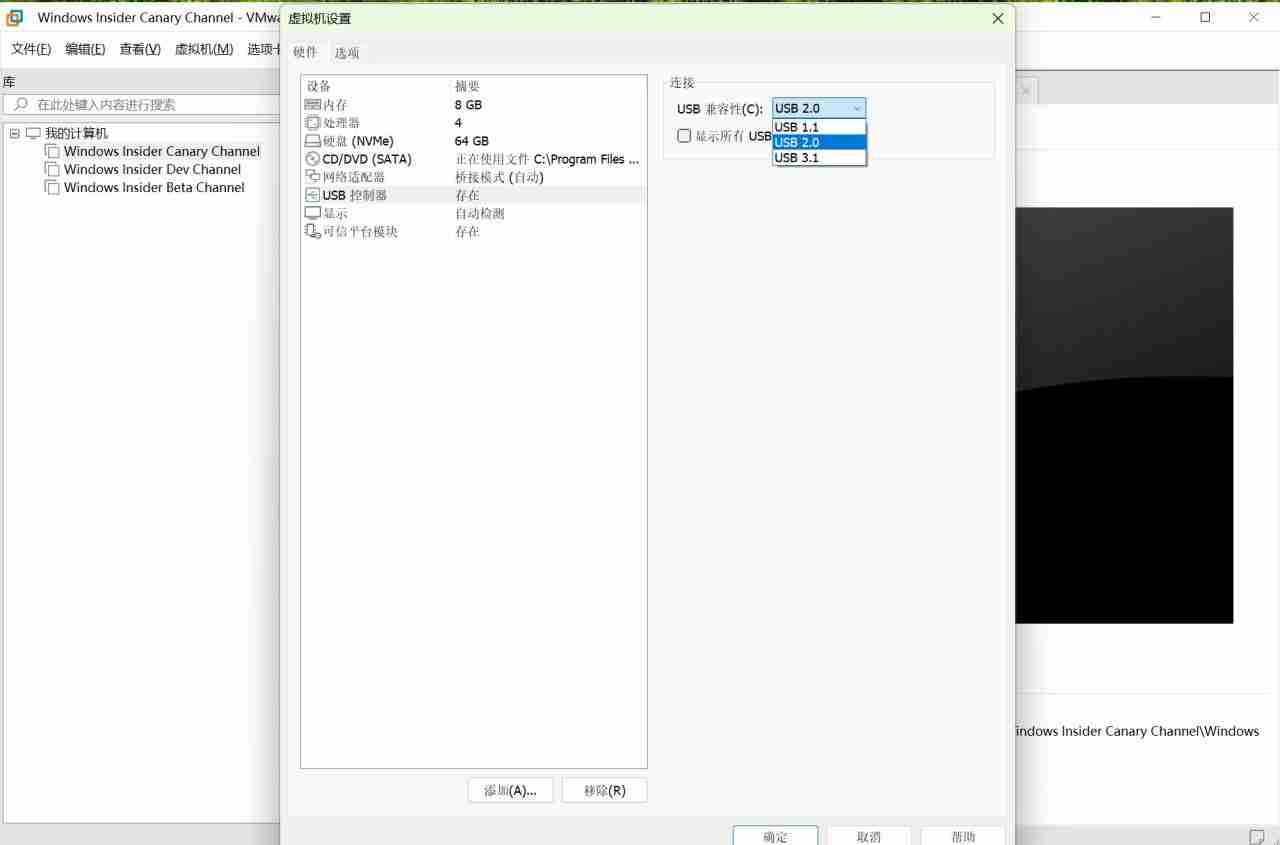Click the 添加(A) button

[510, 790]
